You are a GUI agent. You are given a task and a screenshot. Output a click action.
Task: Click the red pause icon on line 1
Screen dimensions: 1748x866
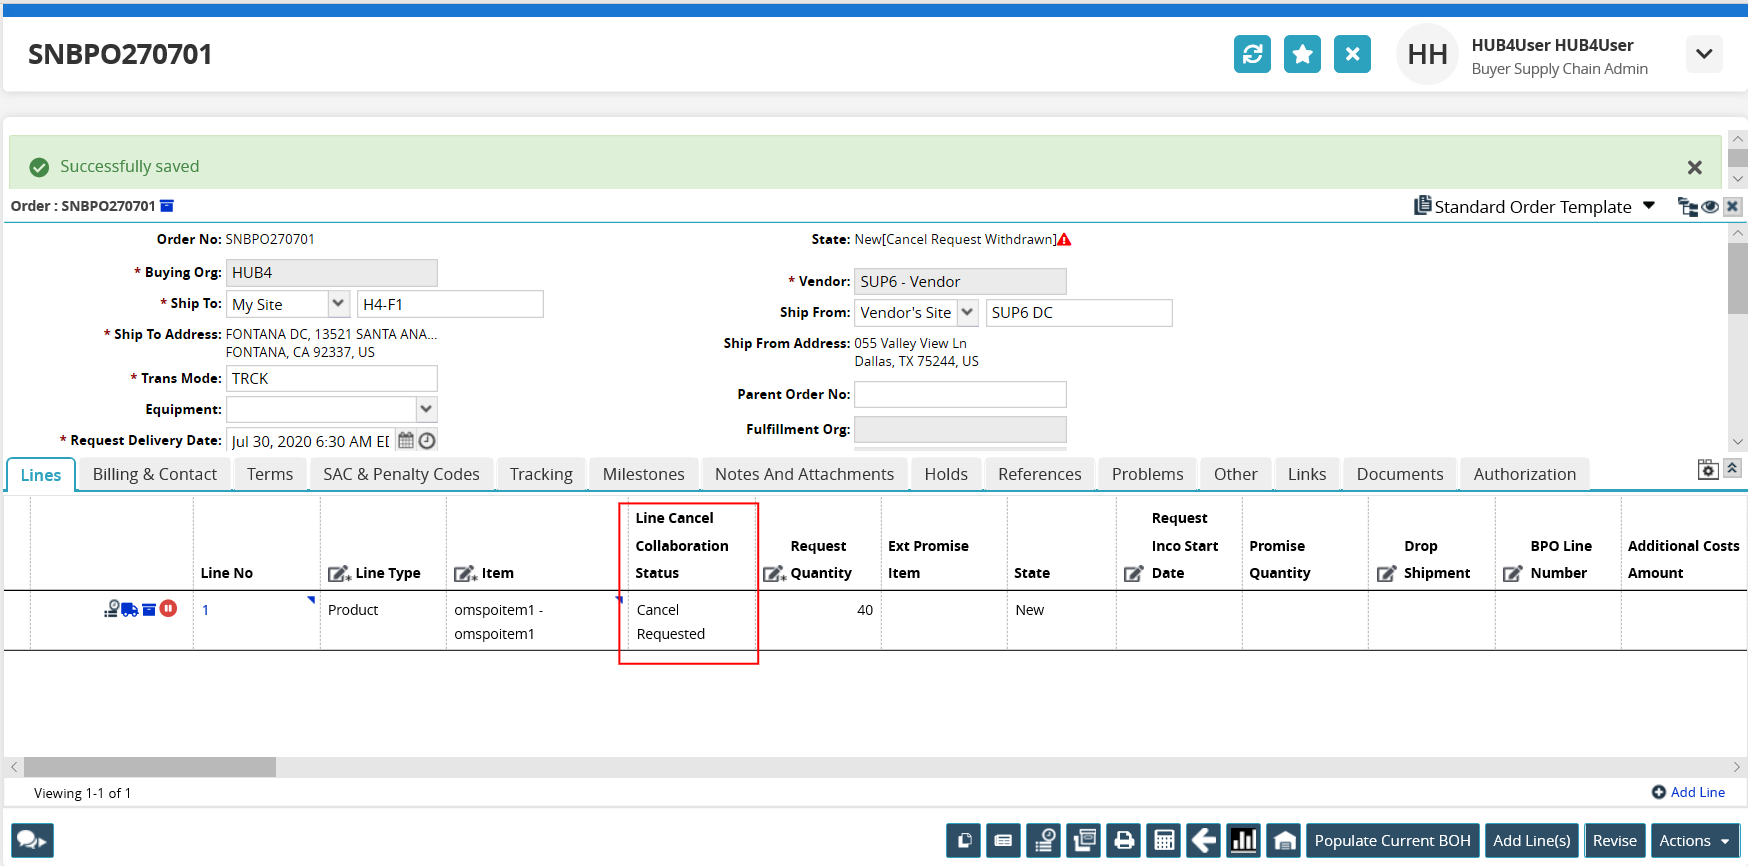(168, 608)
